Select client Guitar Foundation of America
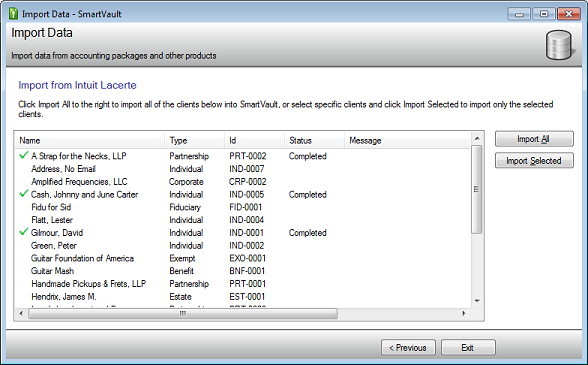 tap(82, 258)
